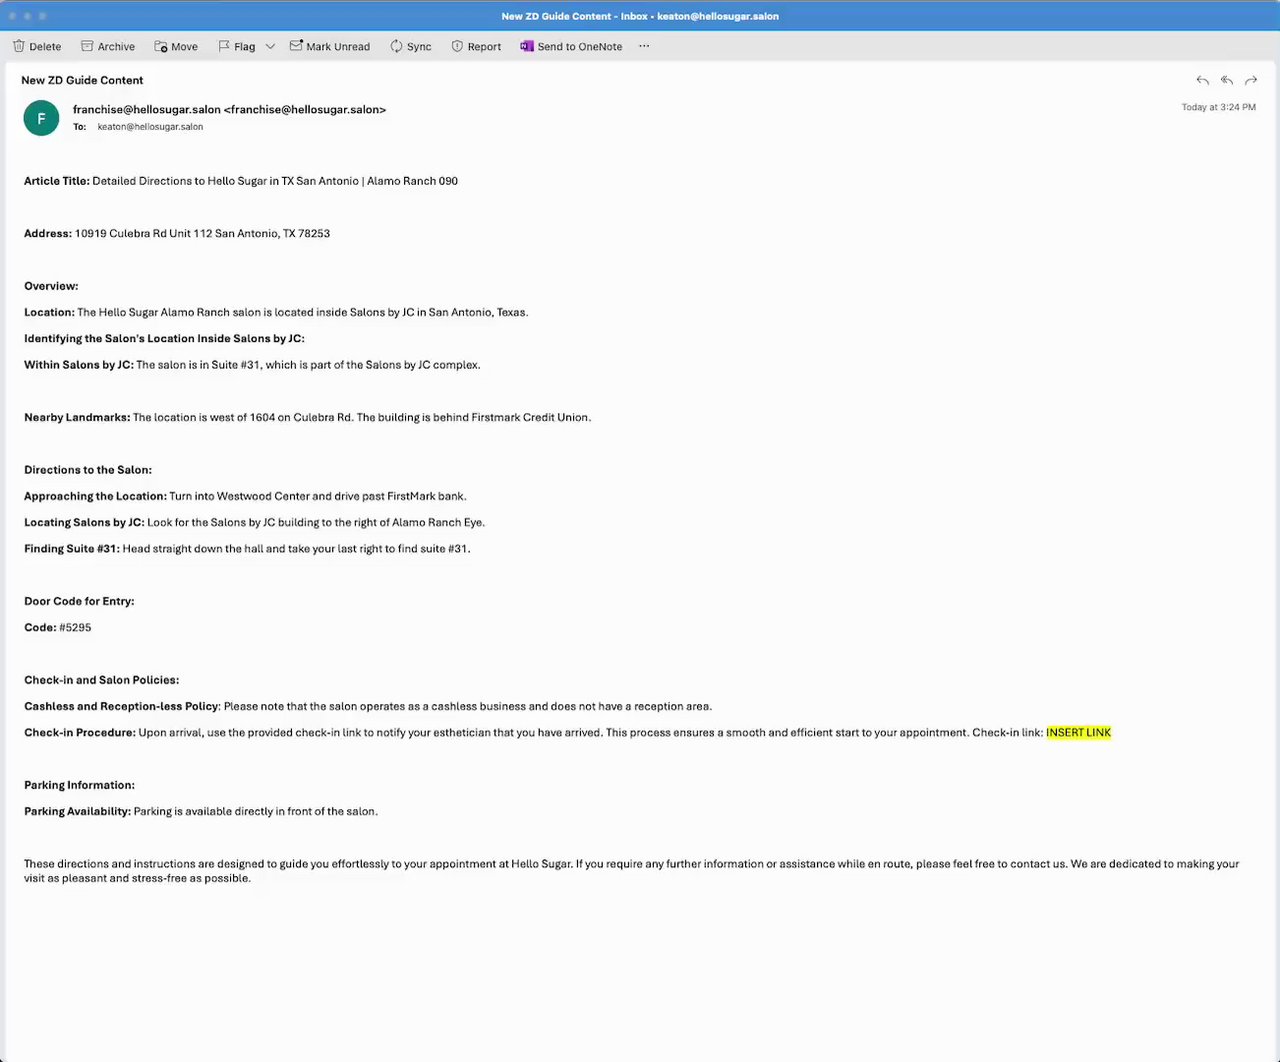
Task: Forward this email
Action: pos(1250,80)
